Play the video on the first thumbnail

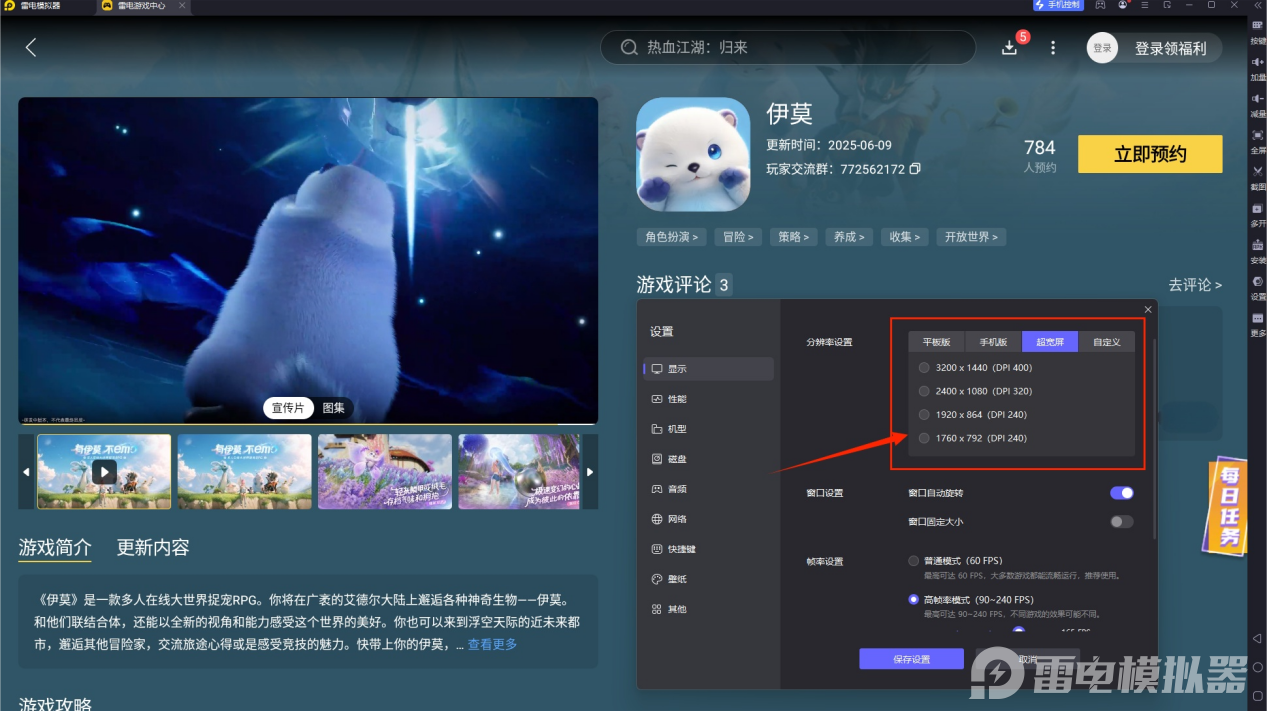pos(104,471)
